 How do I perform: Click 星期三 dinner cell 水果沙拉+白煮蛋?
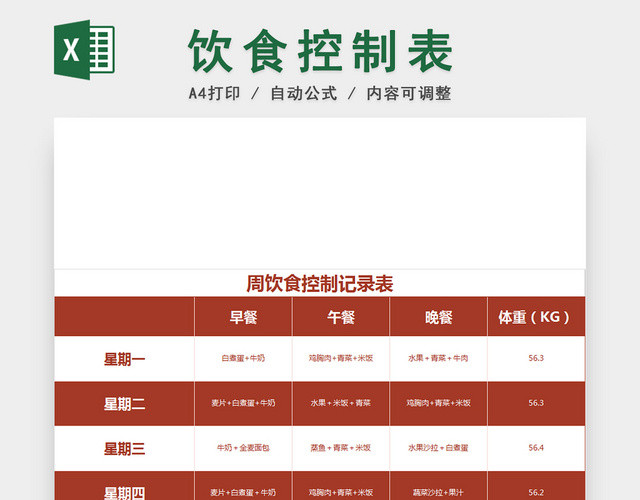pyautogui.click(x=438, y=448)
